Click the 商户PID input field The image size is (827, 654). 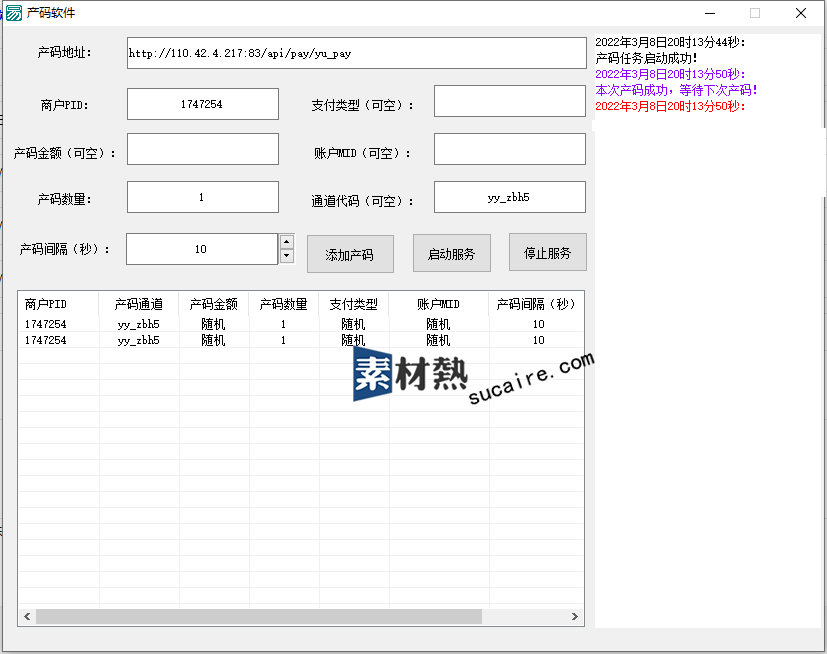pyautogui.click(x=202, y=104)
